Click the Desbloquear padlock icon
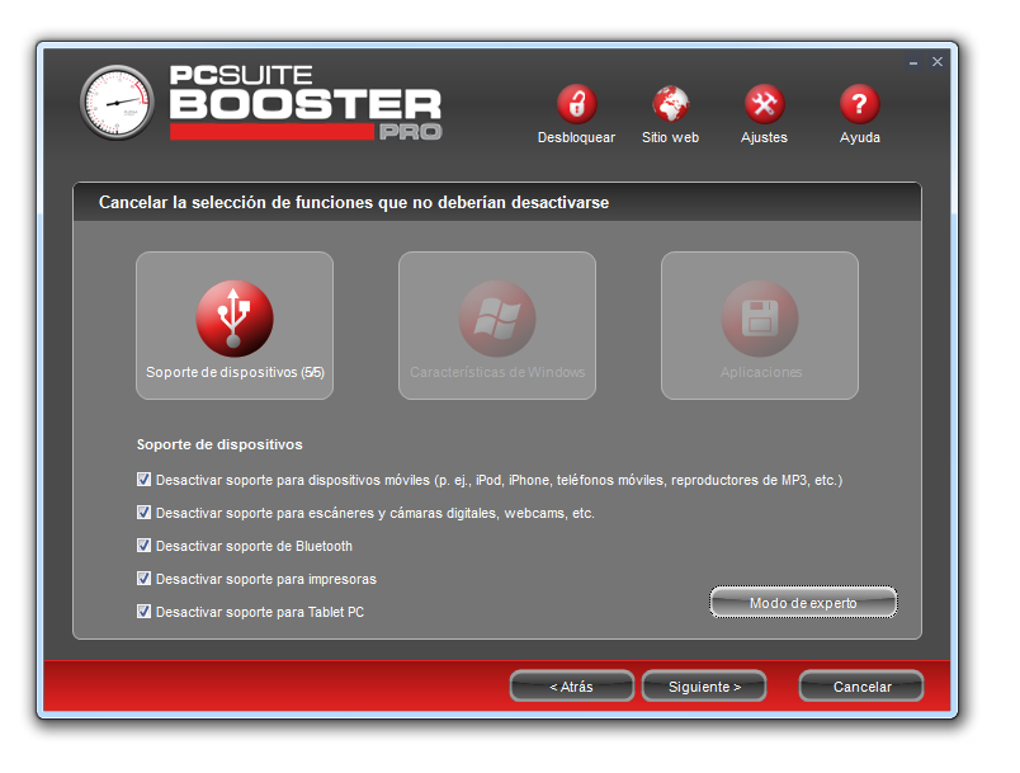Viewport: 1020px width, 773px height. point(576,101)
